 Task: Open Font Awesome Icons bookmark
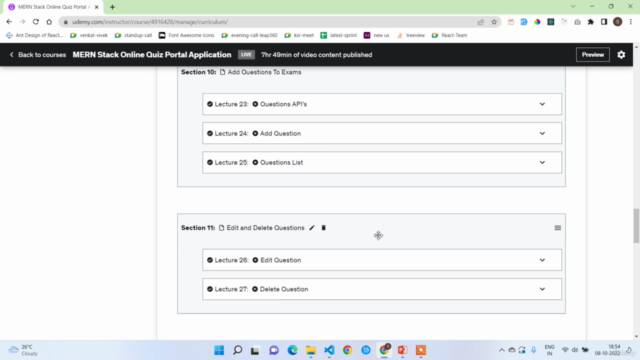187,36
